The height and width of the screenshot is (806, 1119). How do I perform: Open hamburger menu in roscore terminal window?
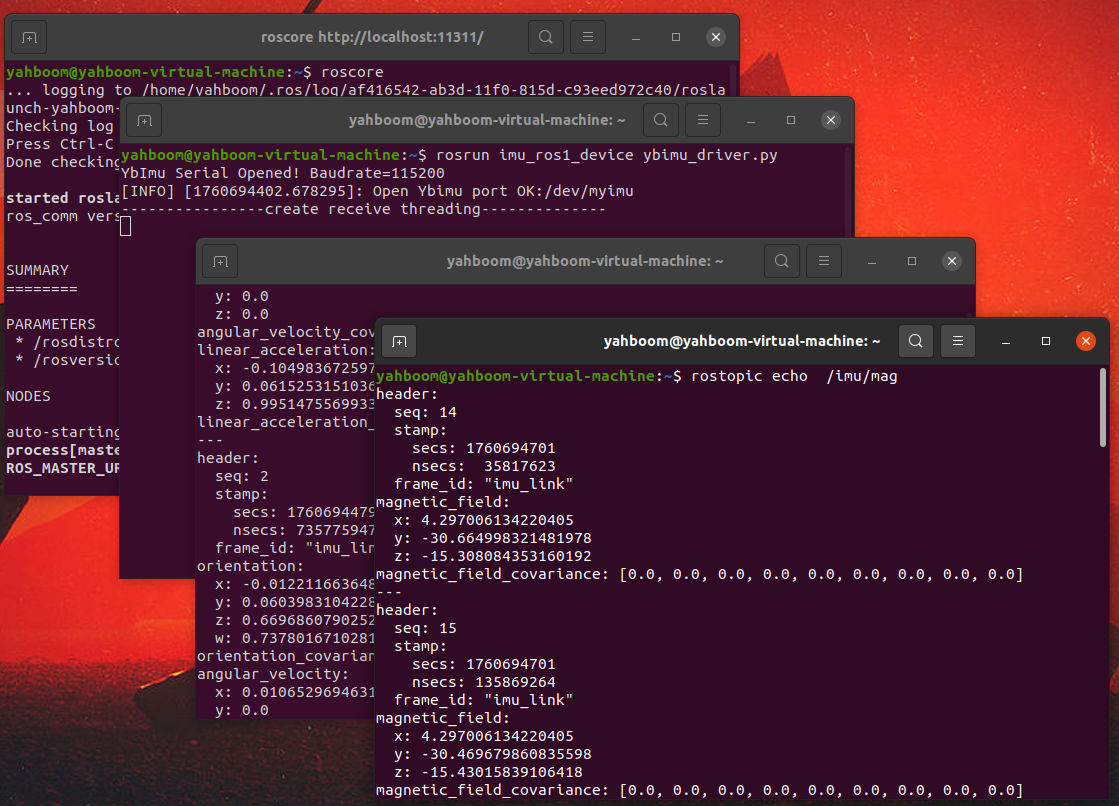(x=588, y=37)
